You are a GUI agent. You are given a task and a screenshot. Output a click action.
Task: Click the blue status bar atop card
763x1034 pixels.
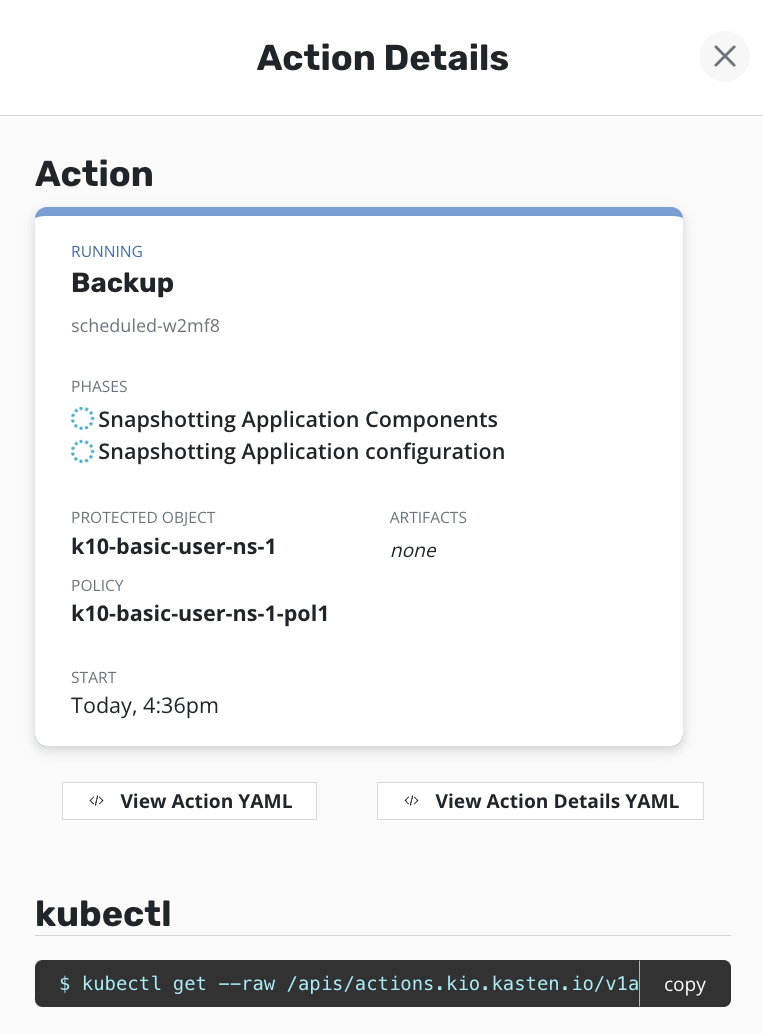coord(359,212)
